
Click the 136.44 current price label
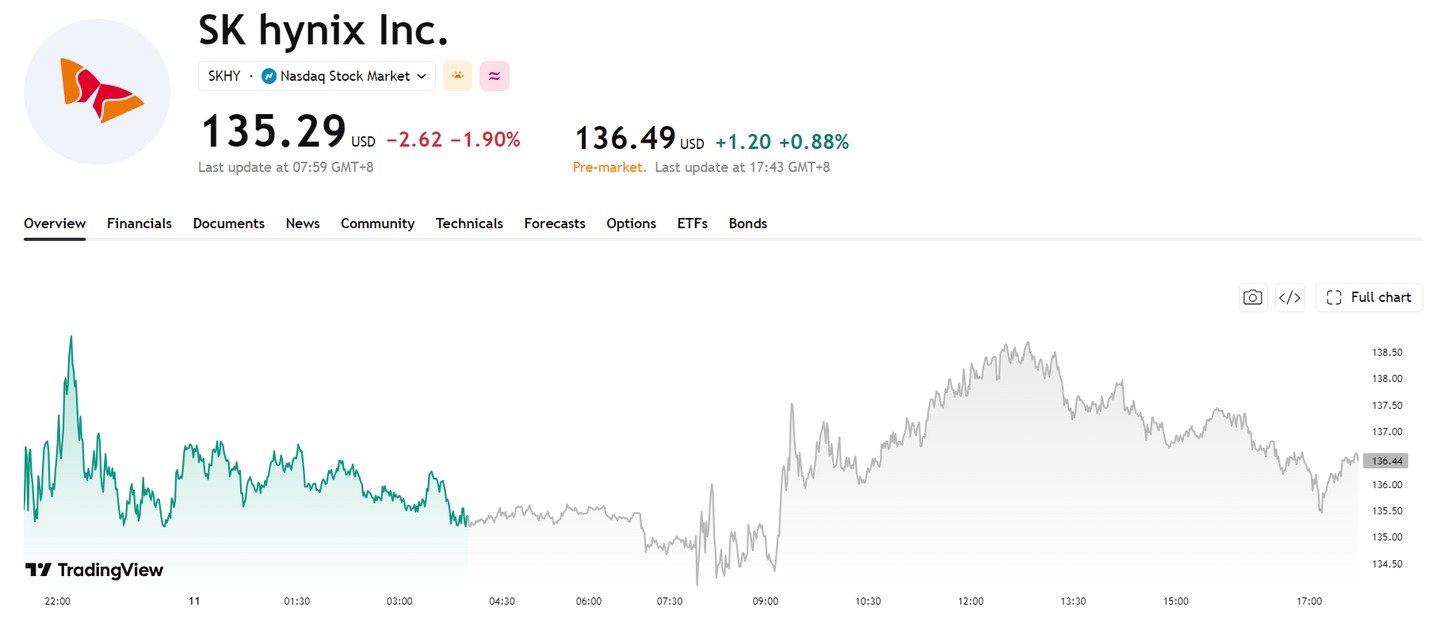click(x=1385, y=461)
